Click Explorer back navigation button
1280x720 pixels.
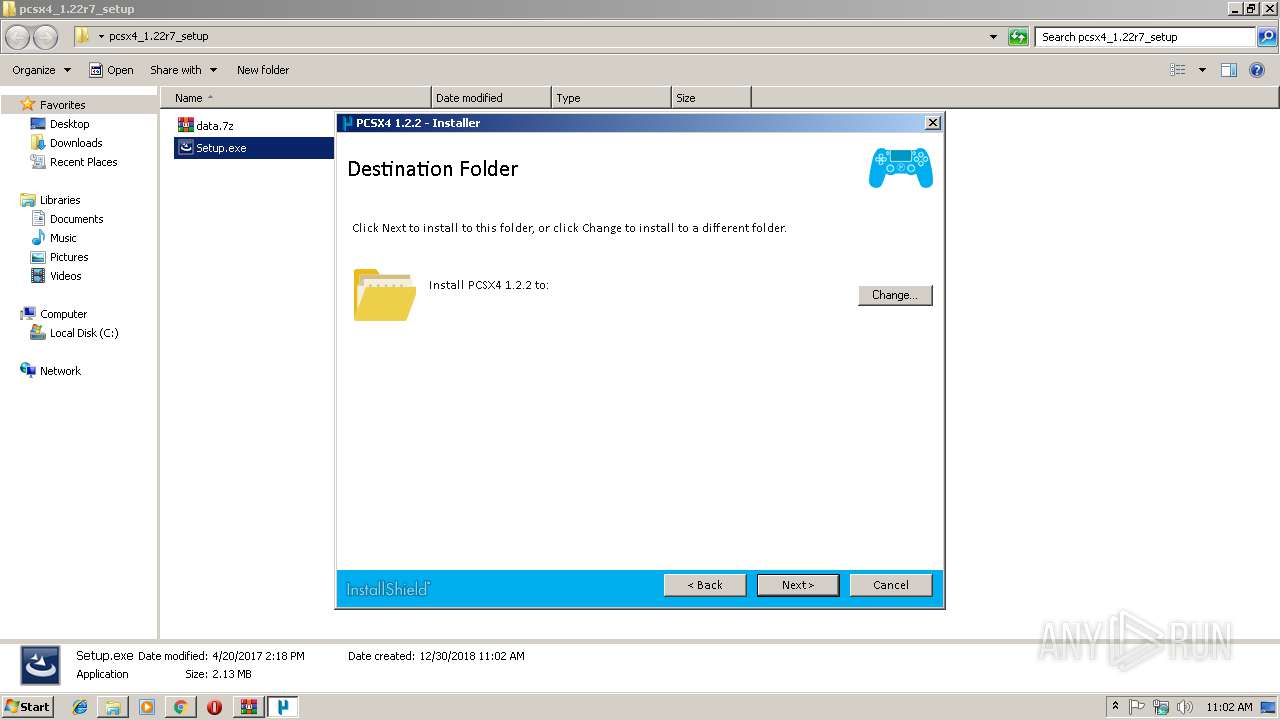[18, 37]
